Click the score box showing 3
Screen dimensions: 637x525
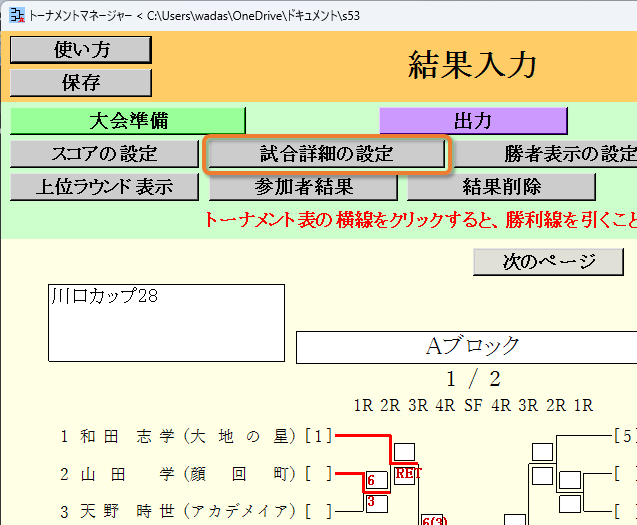click(377, 503)
